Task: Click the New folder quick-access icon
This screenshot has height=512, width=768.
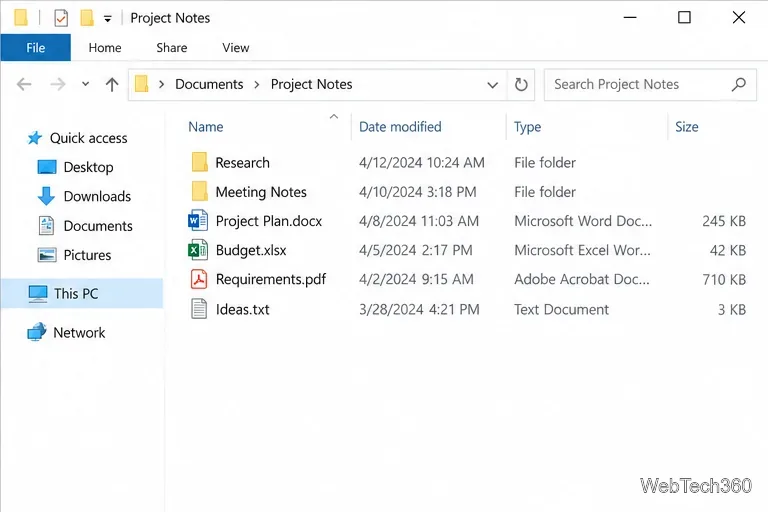Action: (x=87, y=18)
